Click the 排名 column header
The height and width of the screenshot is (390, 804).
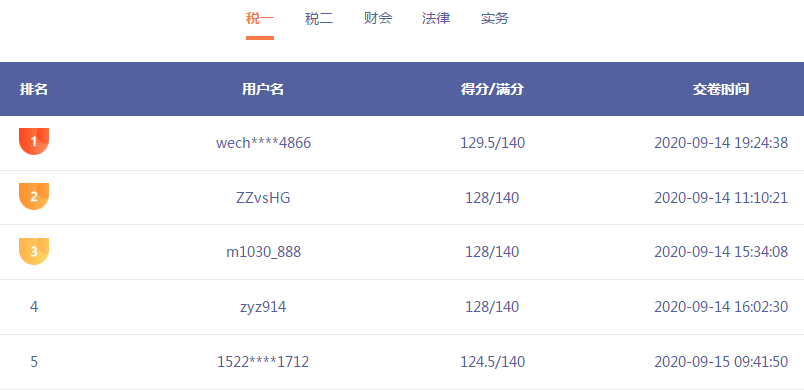34,89
